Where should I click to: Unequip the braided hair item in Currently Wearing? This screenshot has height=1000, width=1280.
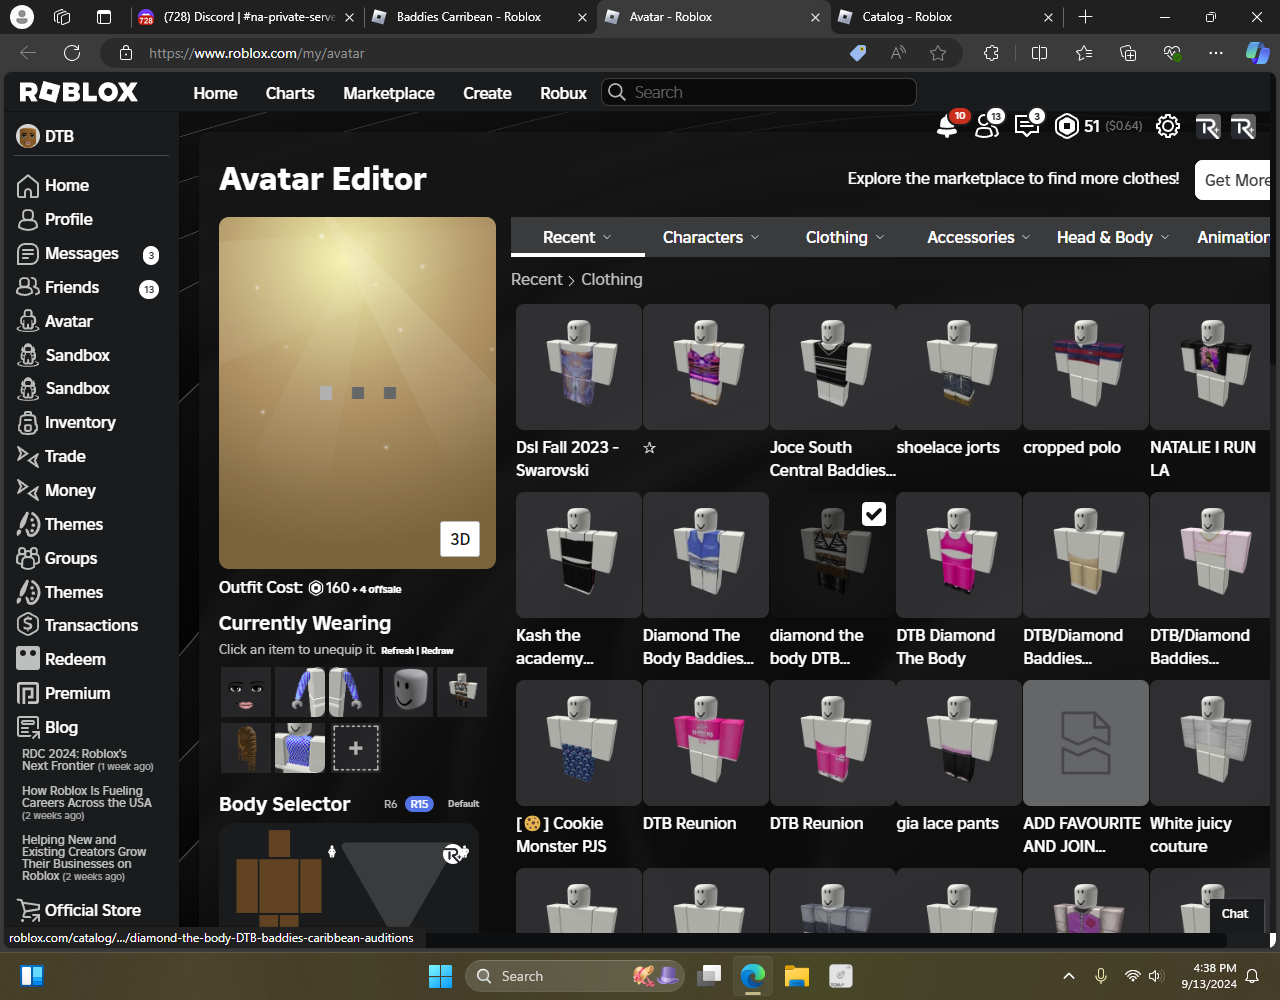tap(245, 748)
